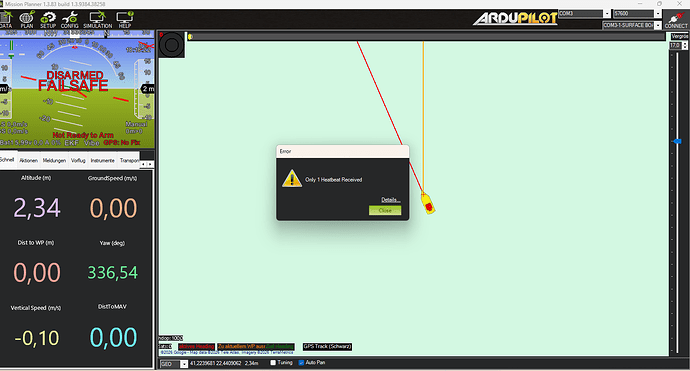The height and width of the screenshot is (371, 690).
Task: Switch to the Aktionen tab
Action: click(x=29, y=161)
